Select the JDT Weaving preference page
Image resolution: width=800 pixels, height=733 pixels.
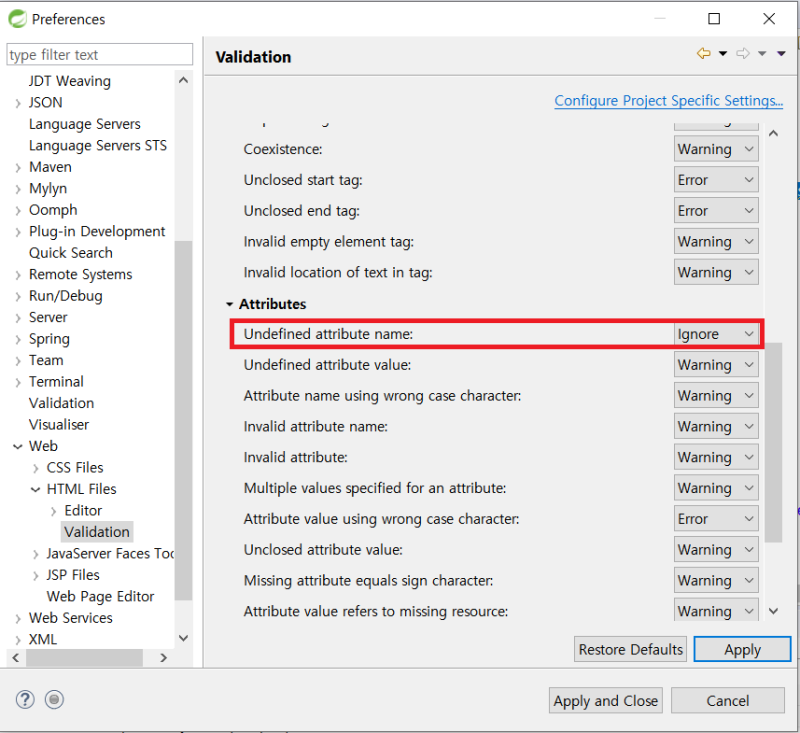tap(70, 81)
